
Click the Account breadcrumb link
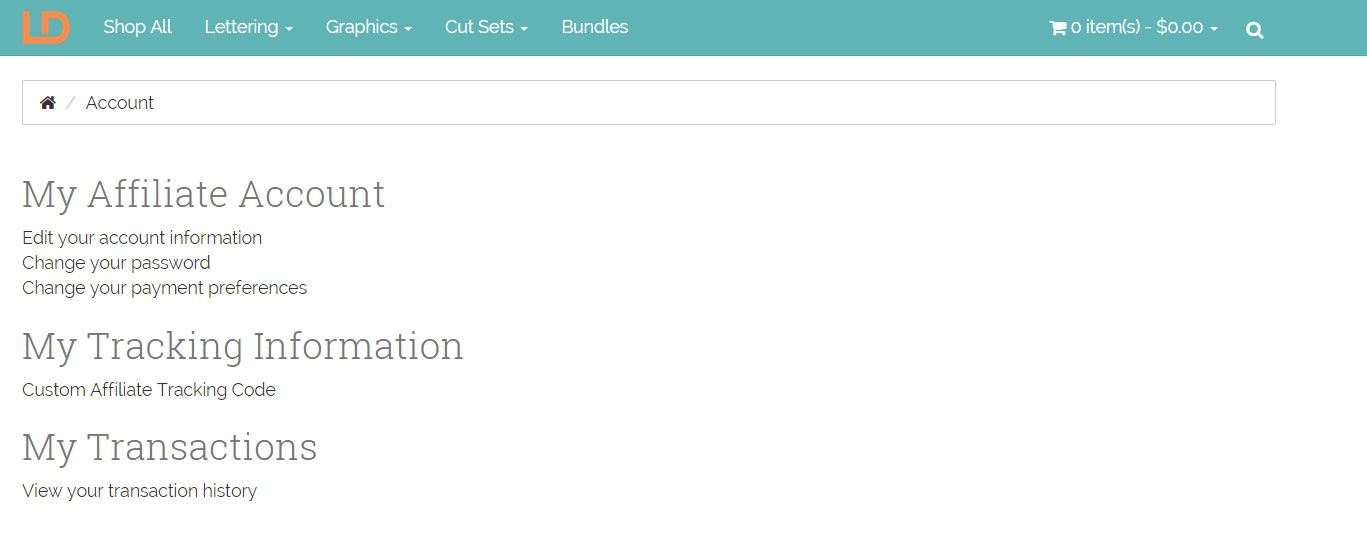[120, 103]
